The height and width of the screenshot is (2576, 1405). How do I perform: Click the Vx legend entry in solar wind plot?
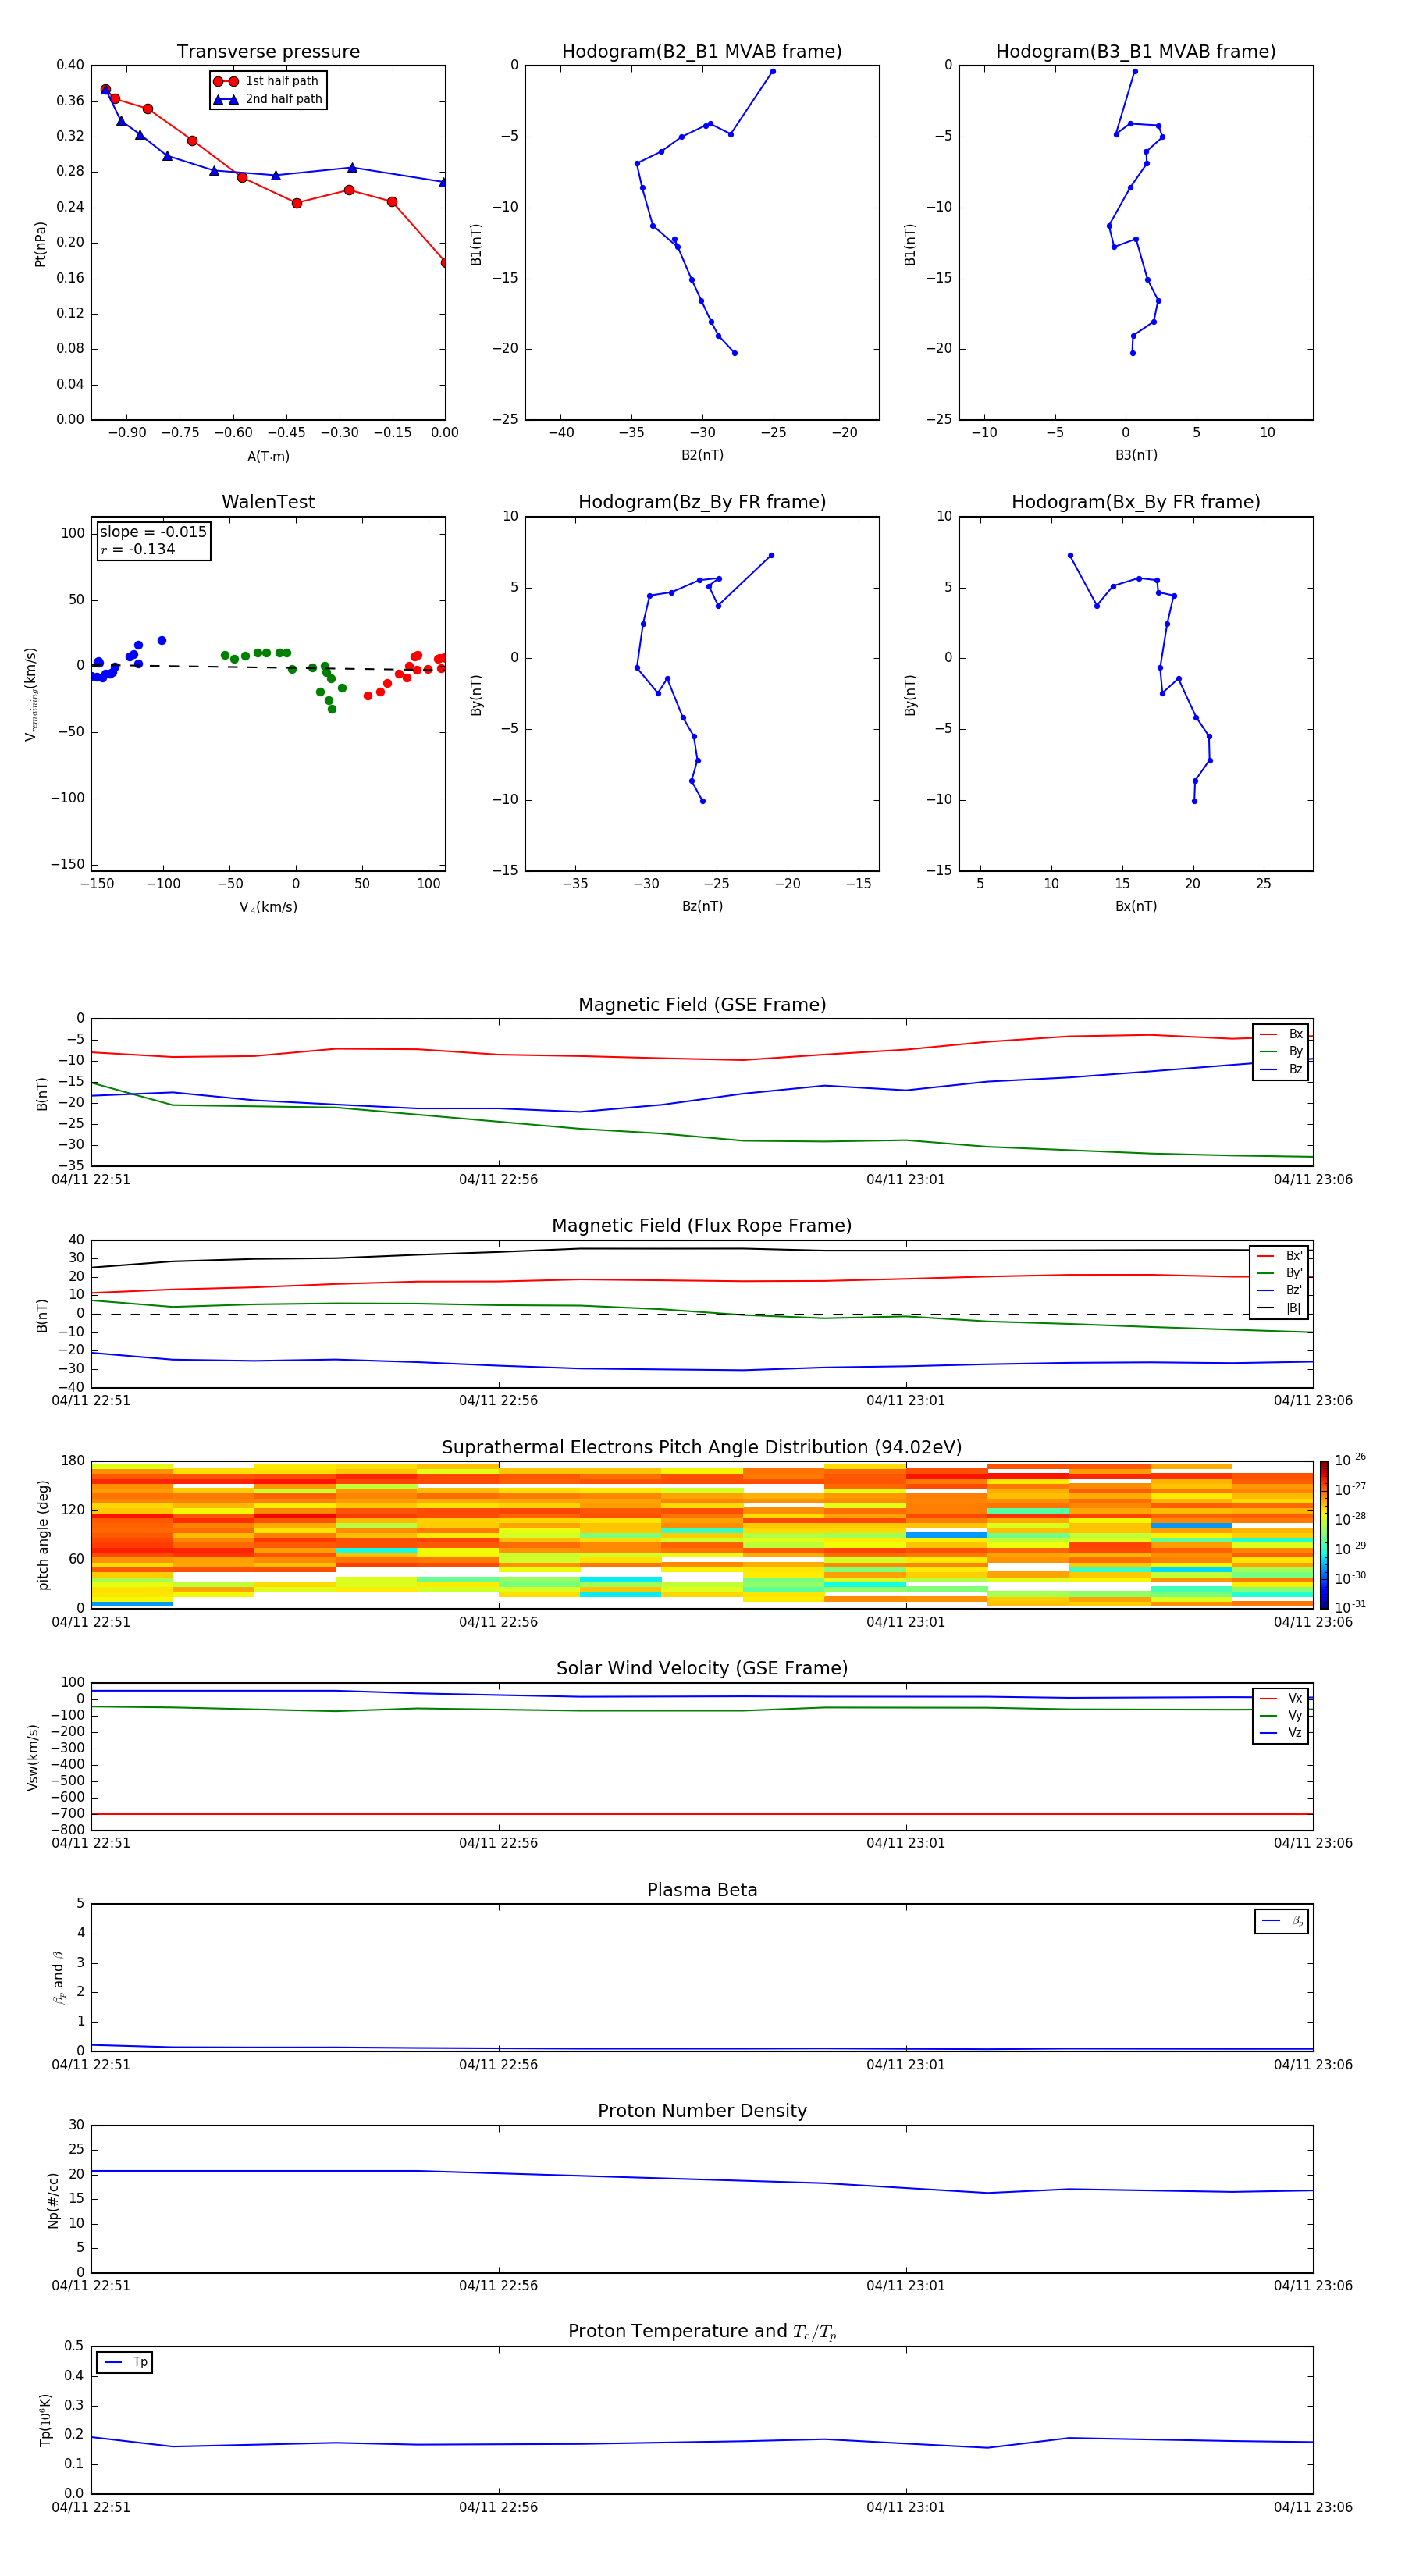point(1281,1699)
